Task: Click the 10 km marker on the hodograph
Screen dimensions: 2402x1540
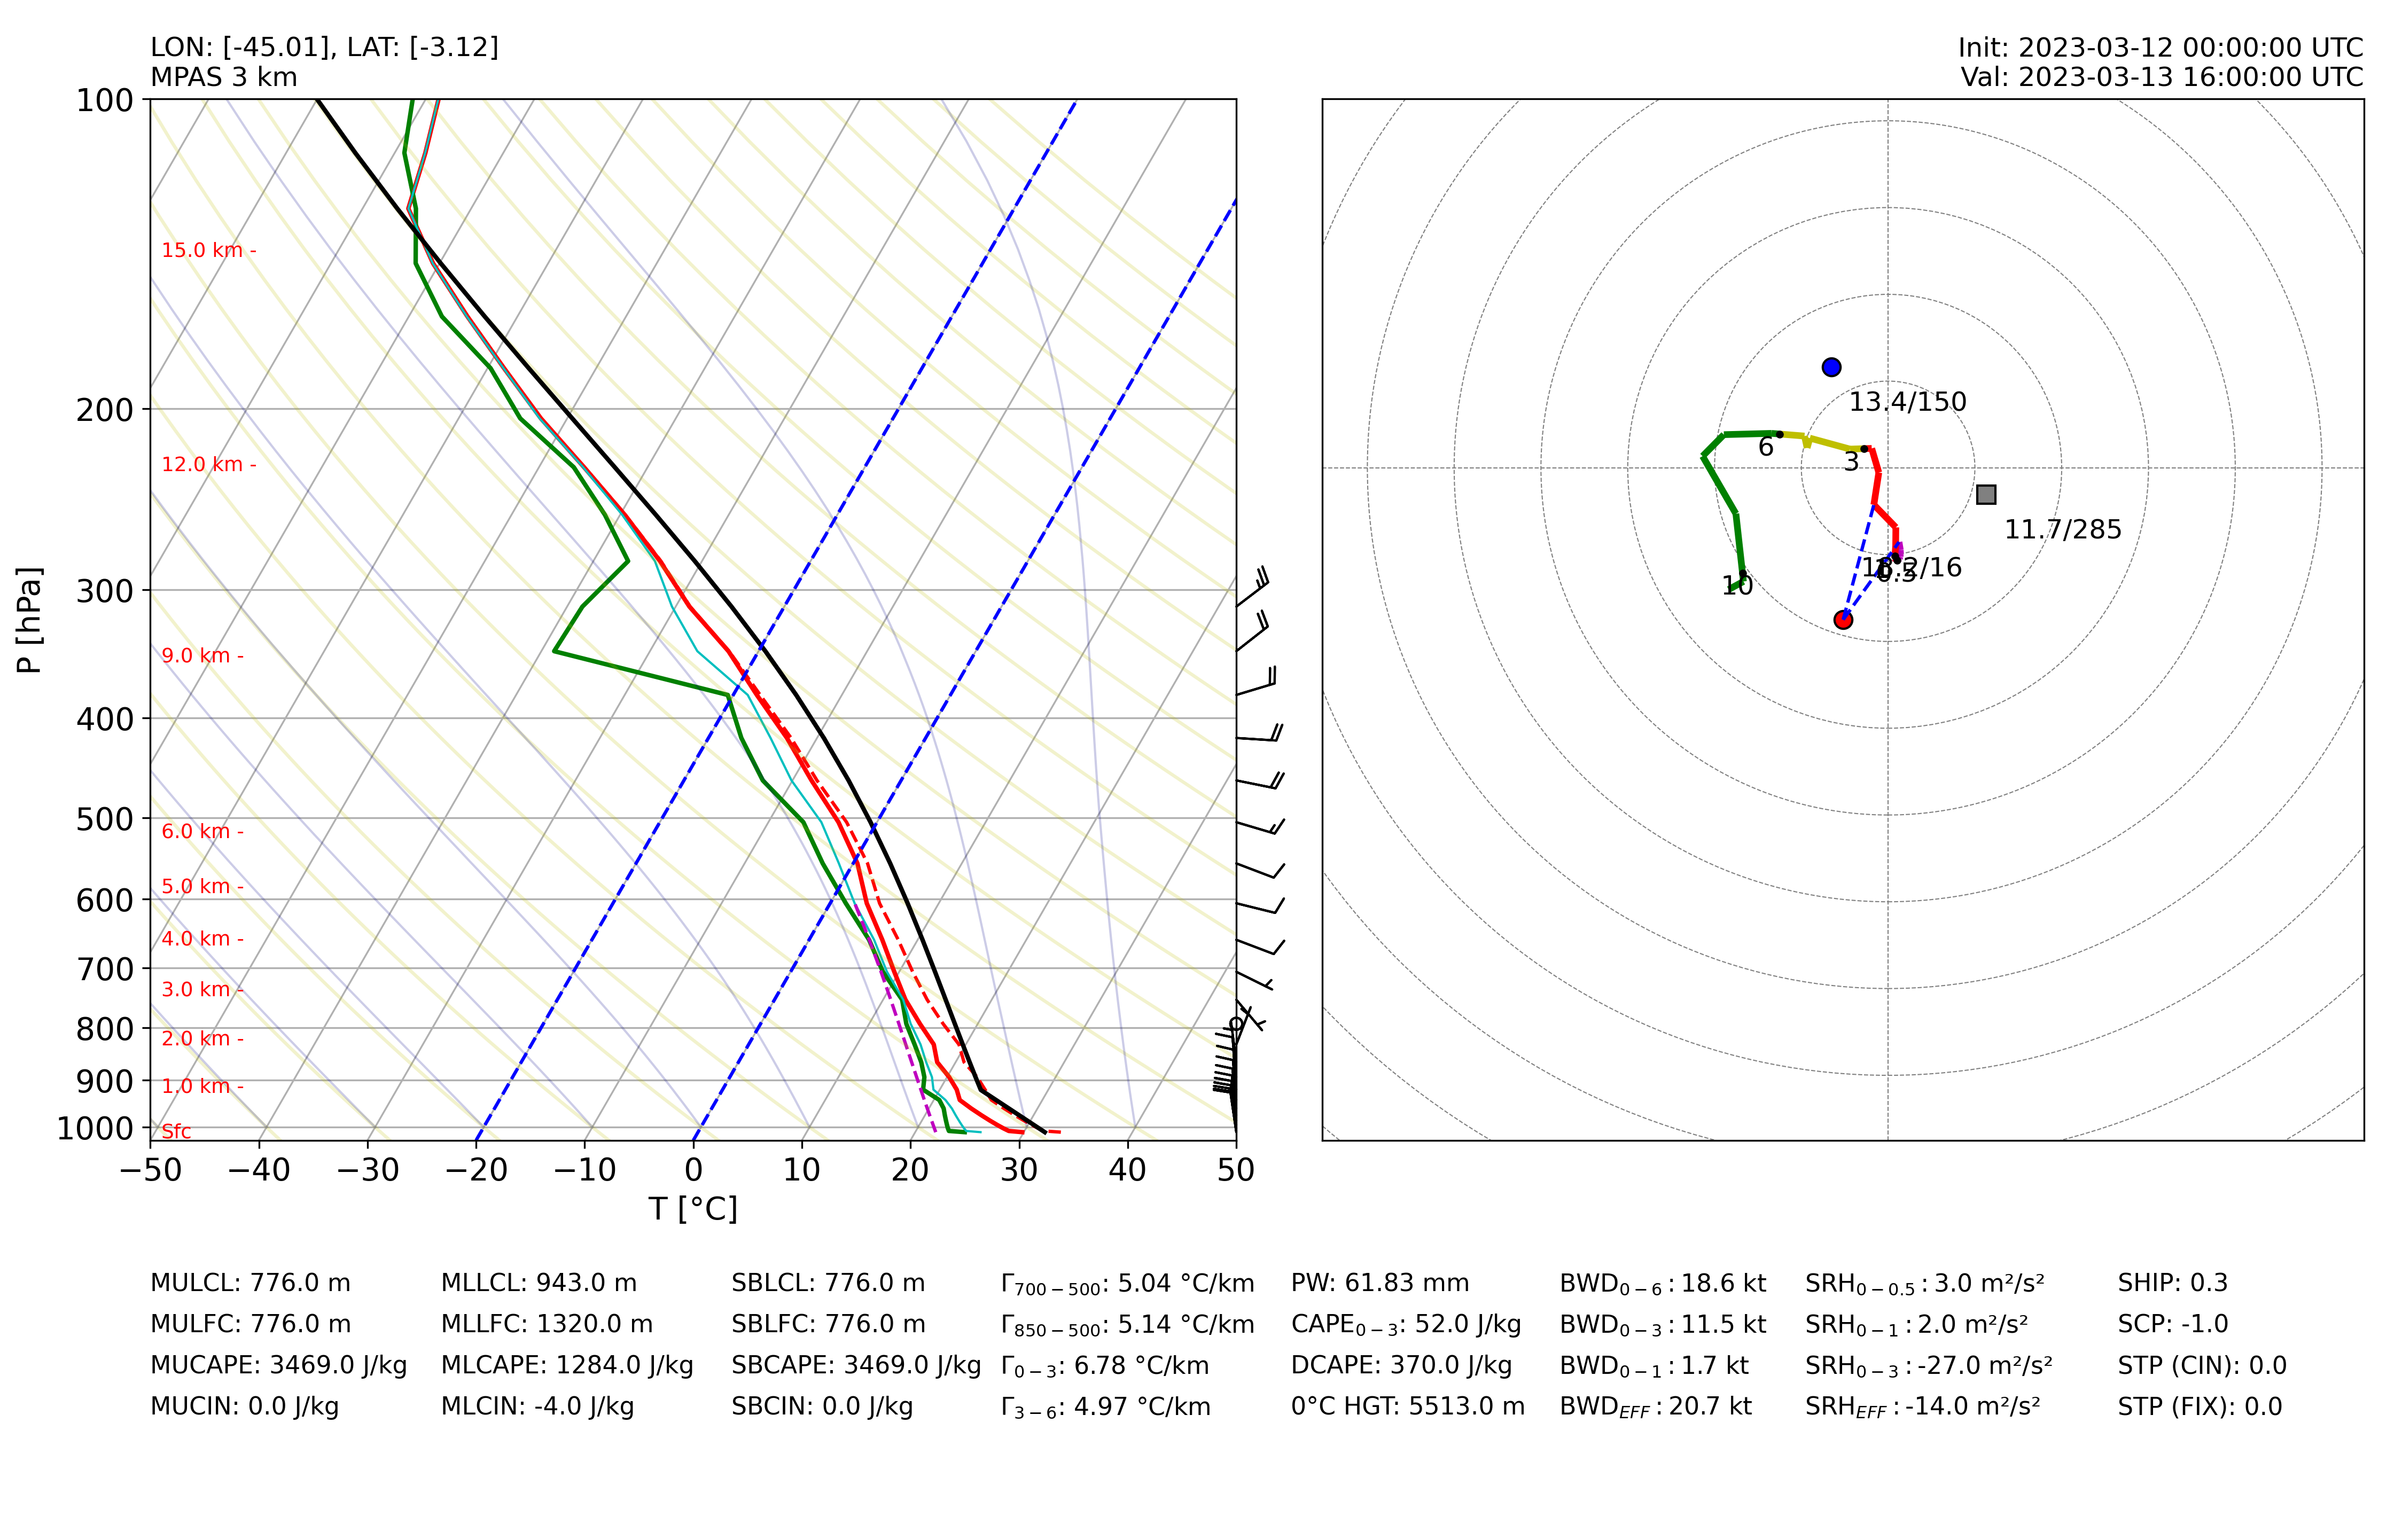Action: [x=1737, y=586]
